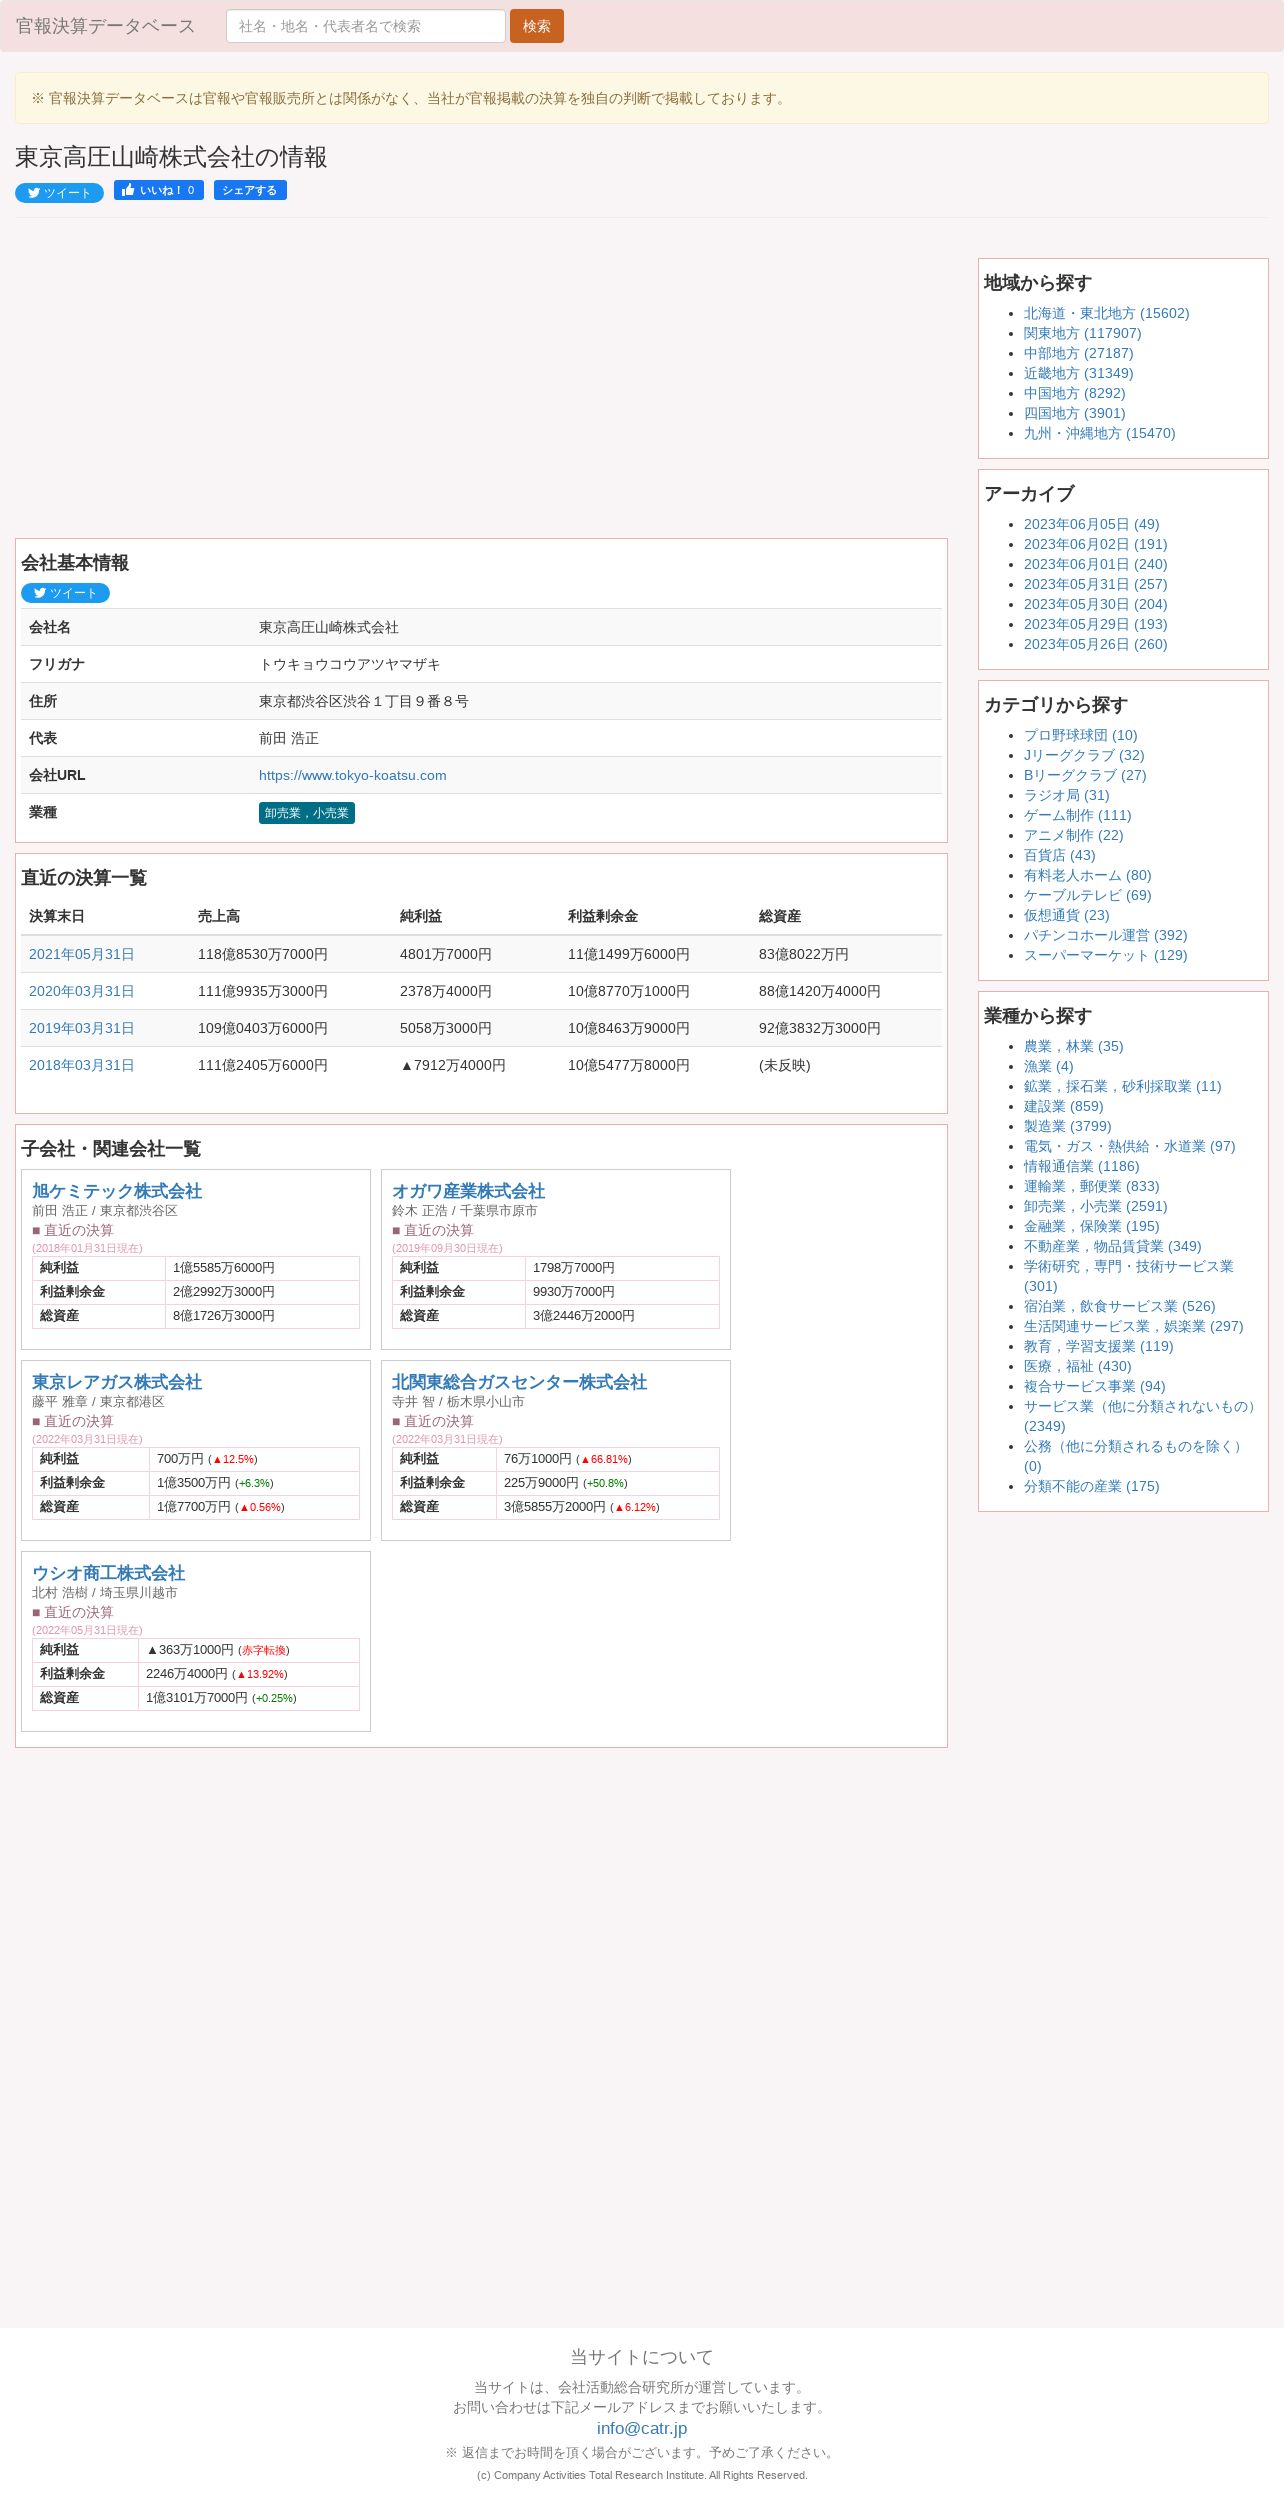Image resolution: width=1284 pixels, height=2493 pixels.
Task: Open スーパーマーケット (129) category
Action: tap(1105, 955)
